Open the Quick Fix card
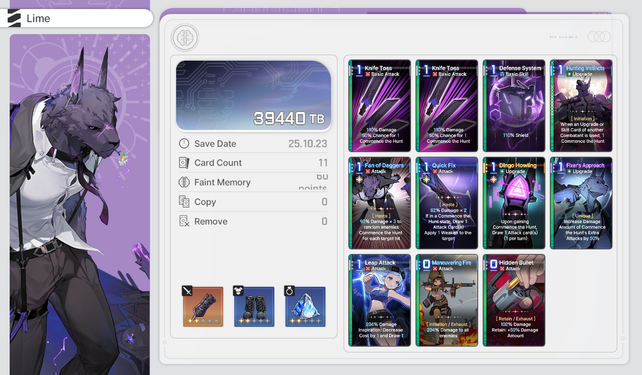642x375 pixels. (447, 203)
